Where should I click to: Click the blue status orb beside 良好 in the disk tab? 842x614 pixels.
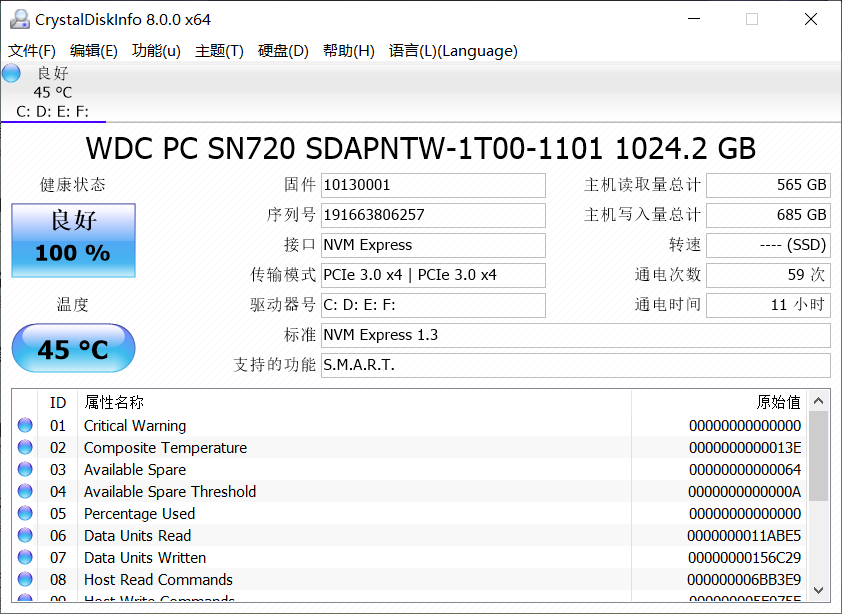tap(11, 73)
